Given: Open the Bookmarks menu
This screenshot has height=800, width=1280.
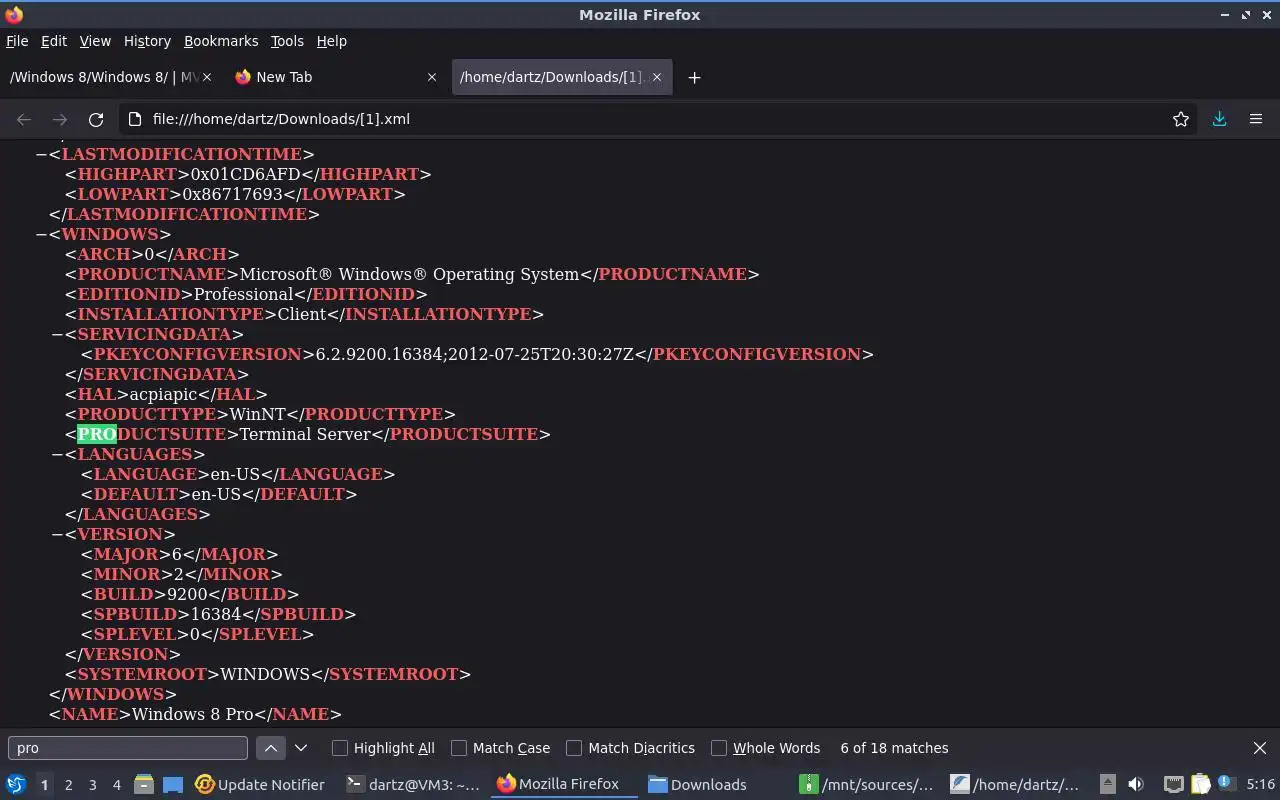Looking at the screenshot, I should (x=221, y=41).
